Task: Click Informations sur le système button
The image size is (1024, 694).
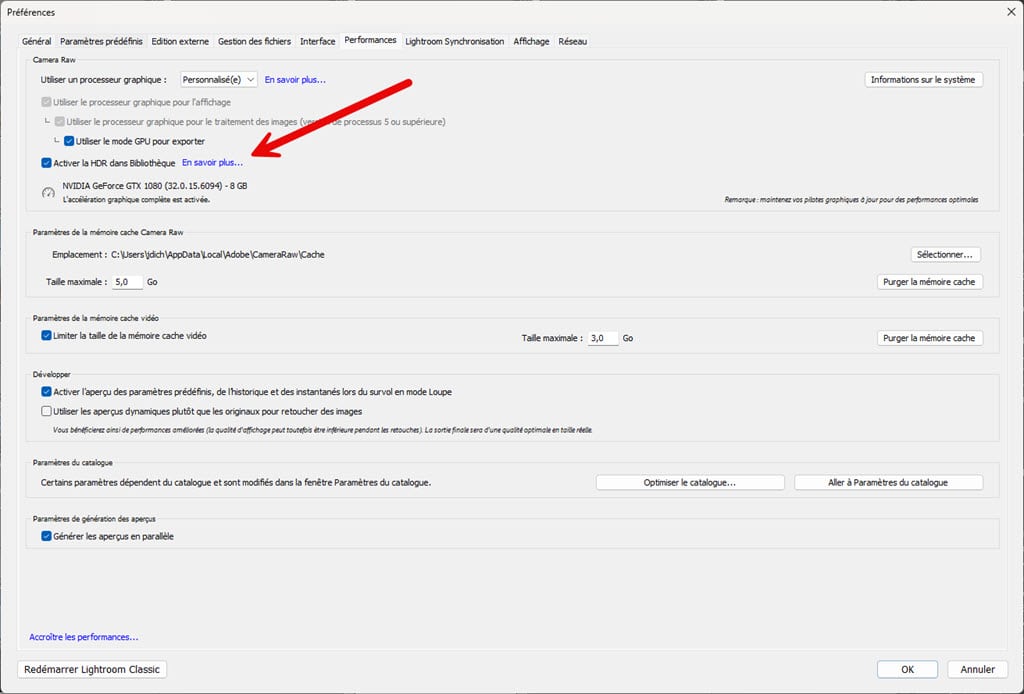Action: 923,80
